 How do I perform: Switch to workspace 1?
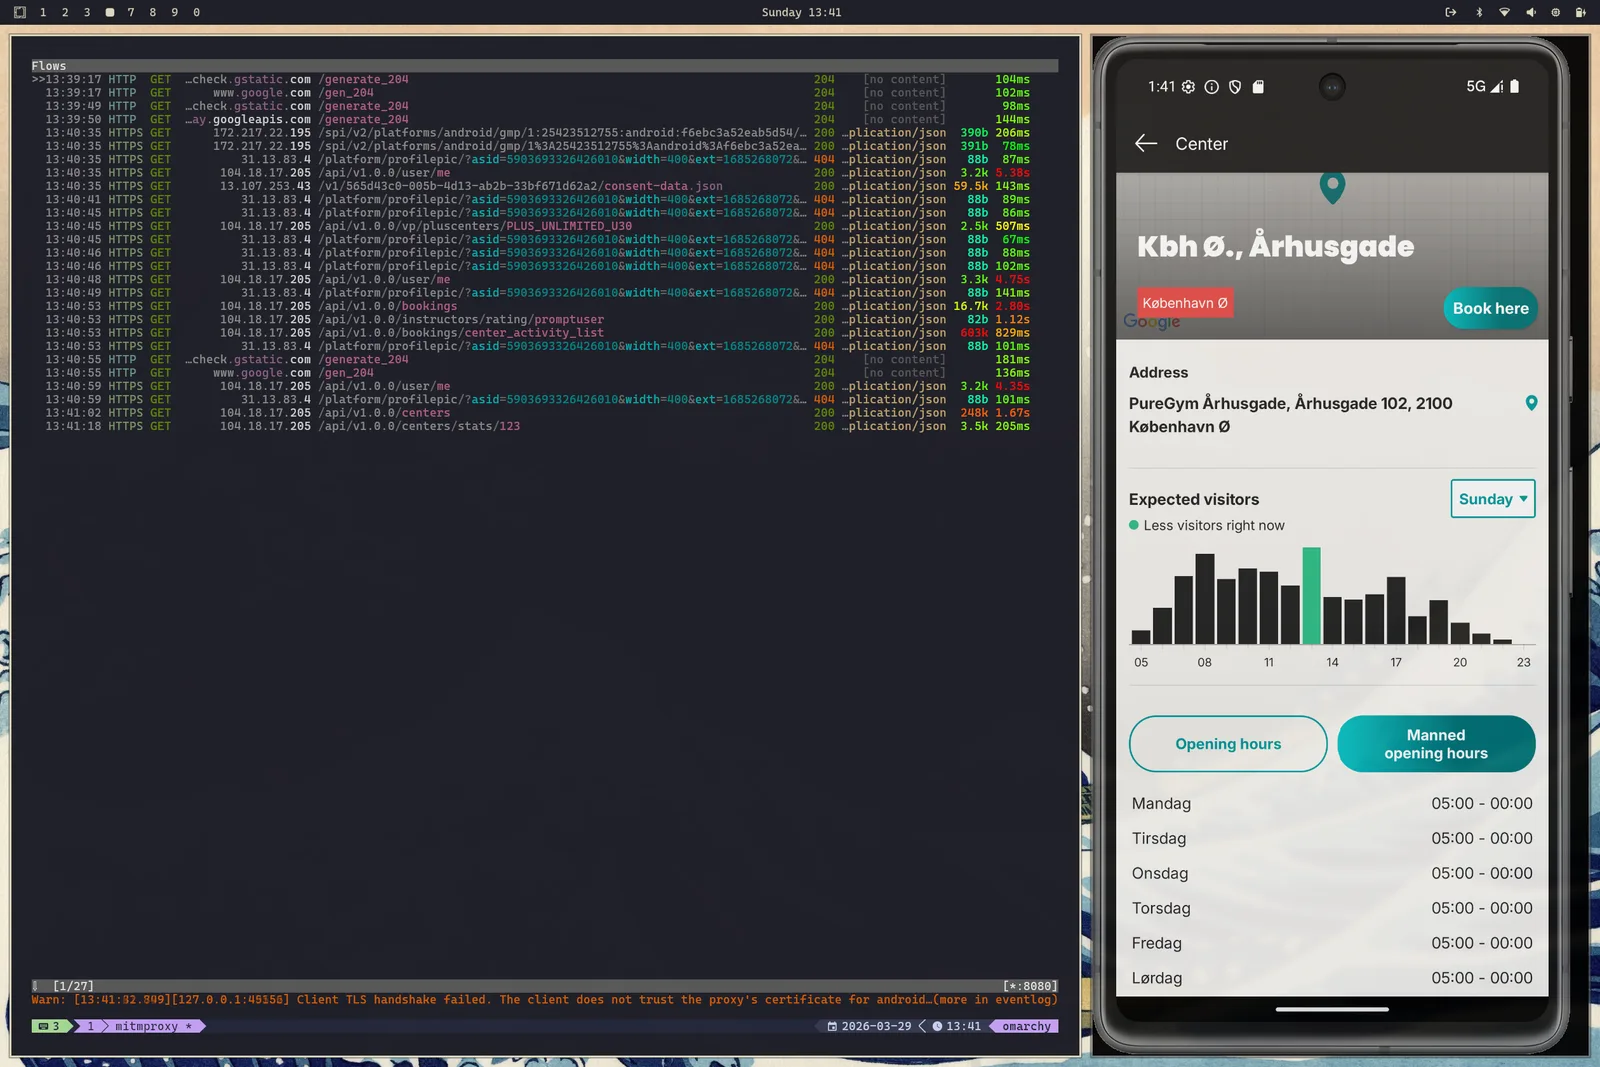click(x=43, y=12)
